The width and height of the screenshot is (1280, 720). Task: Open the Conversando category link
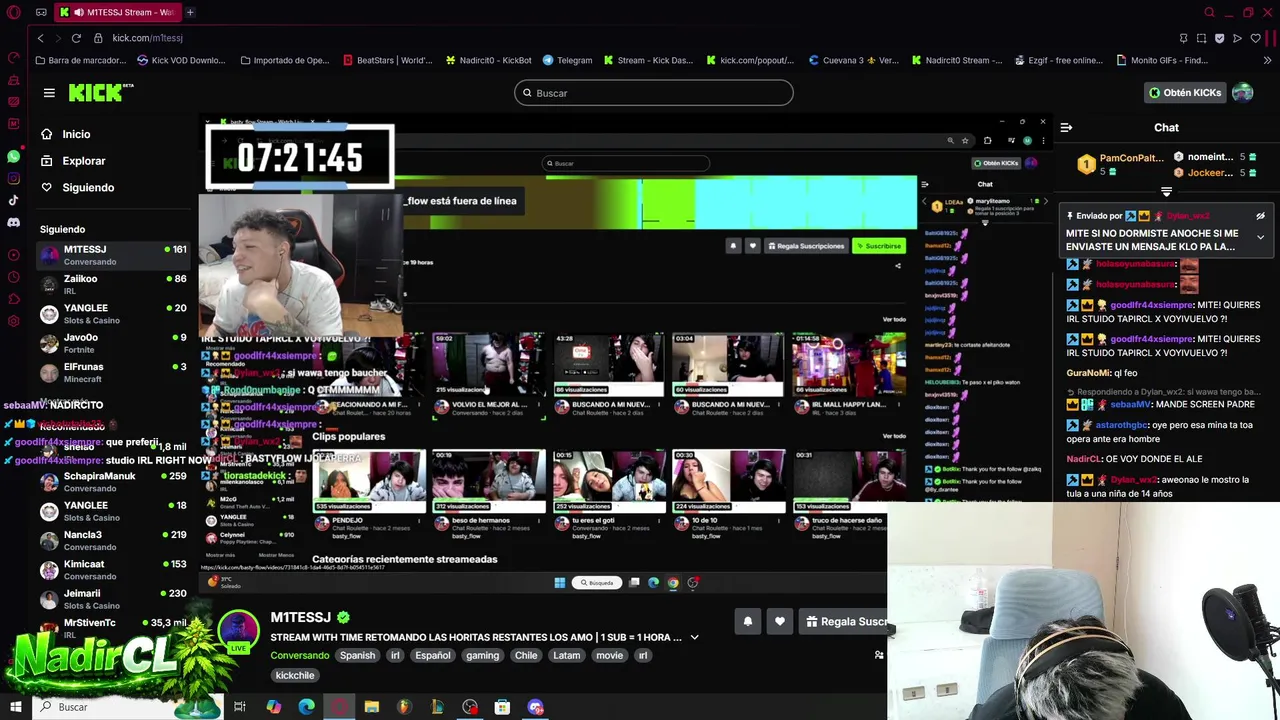pos(300,656)
